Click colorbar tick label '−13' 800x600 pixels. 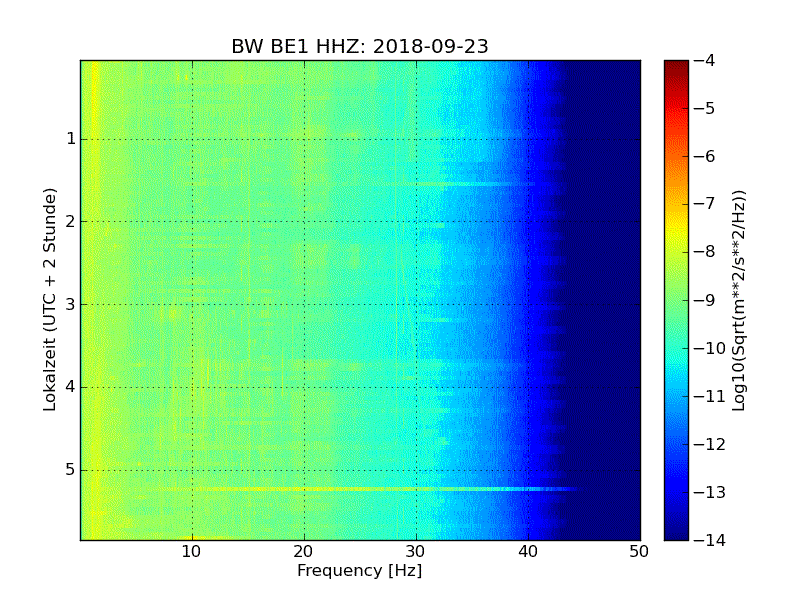tap(710, 492)
